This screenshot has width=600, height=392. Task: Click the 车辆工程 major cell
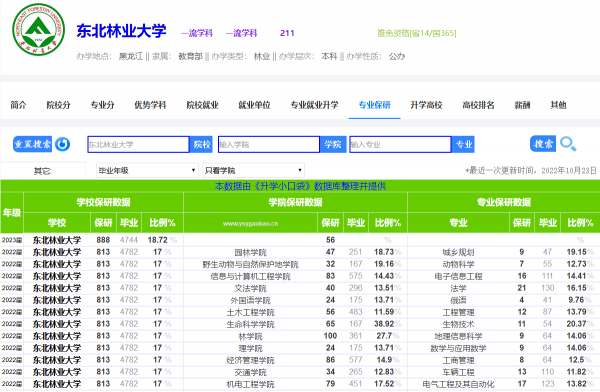458,372
